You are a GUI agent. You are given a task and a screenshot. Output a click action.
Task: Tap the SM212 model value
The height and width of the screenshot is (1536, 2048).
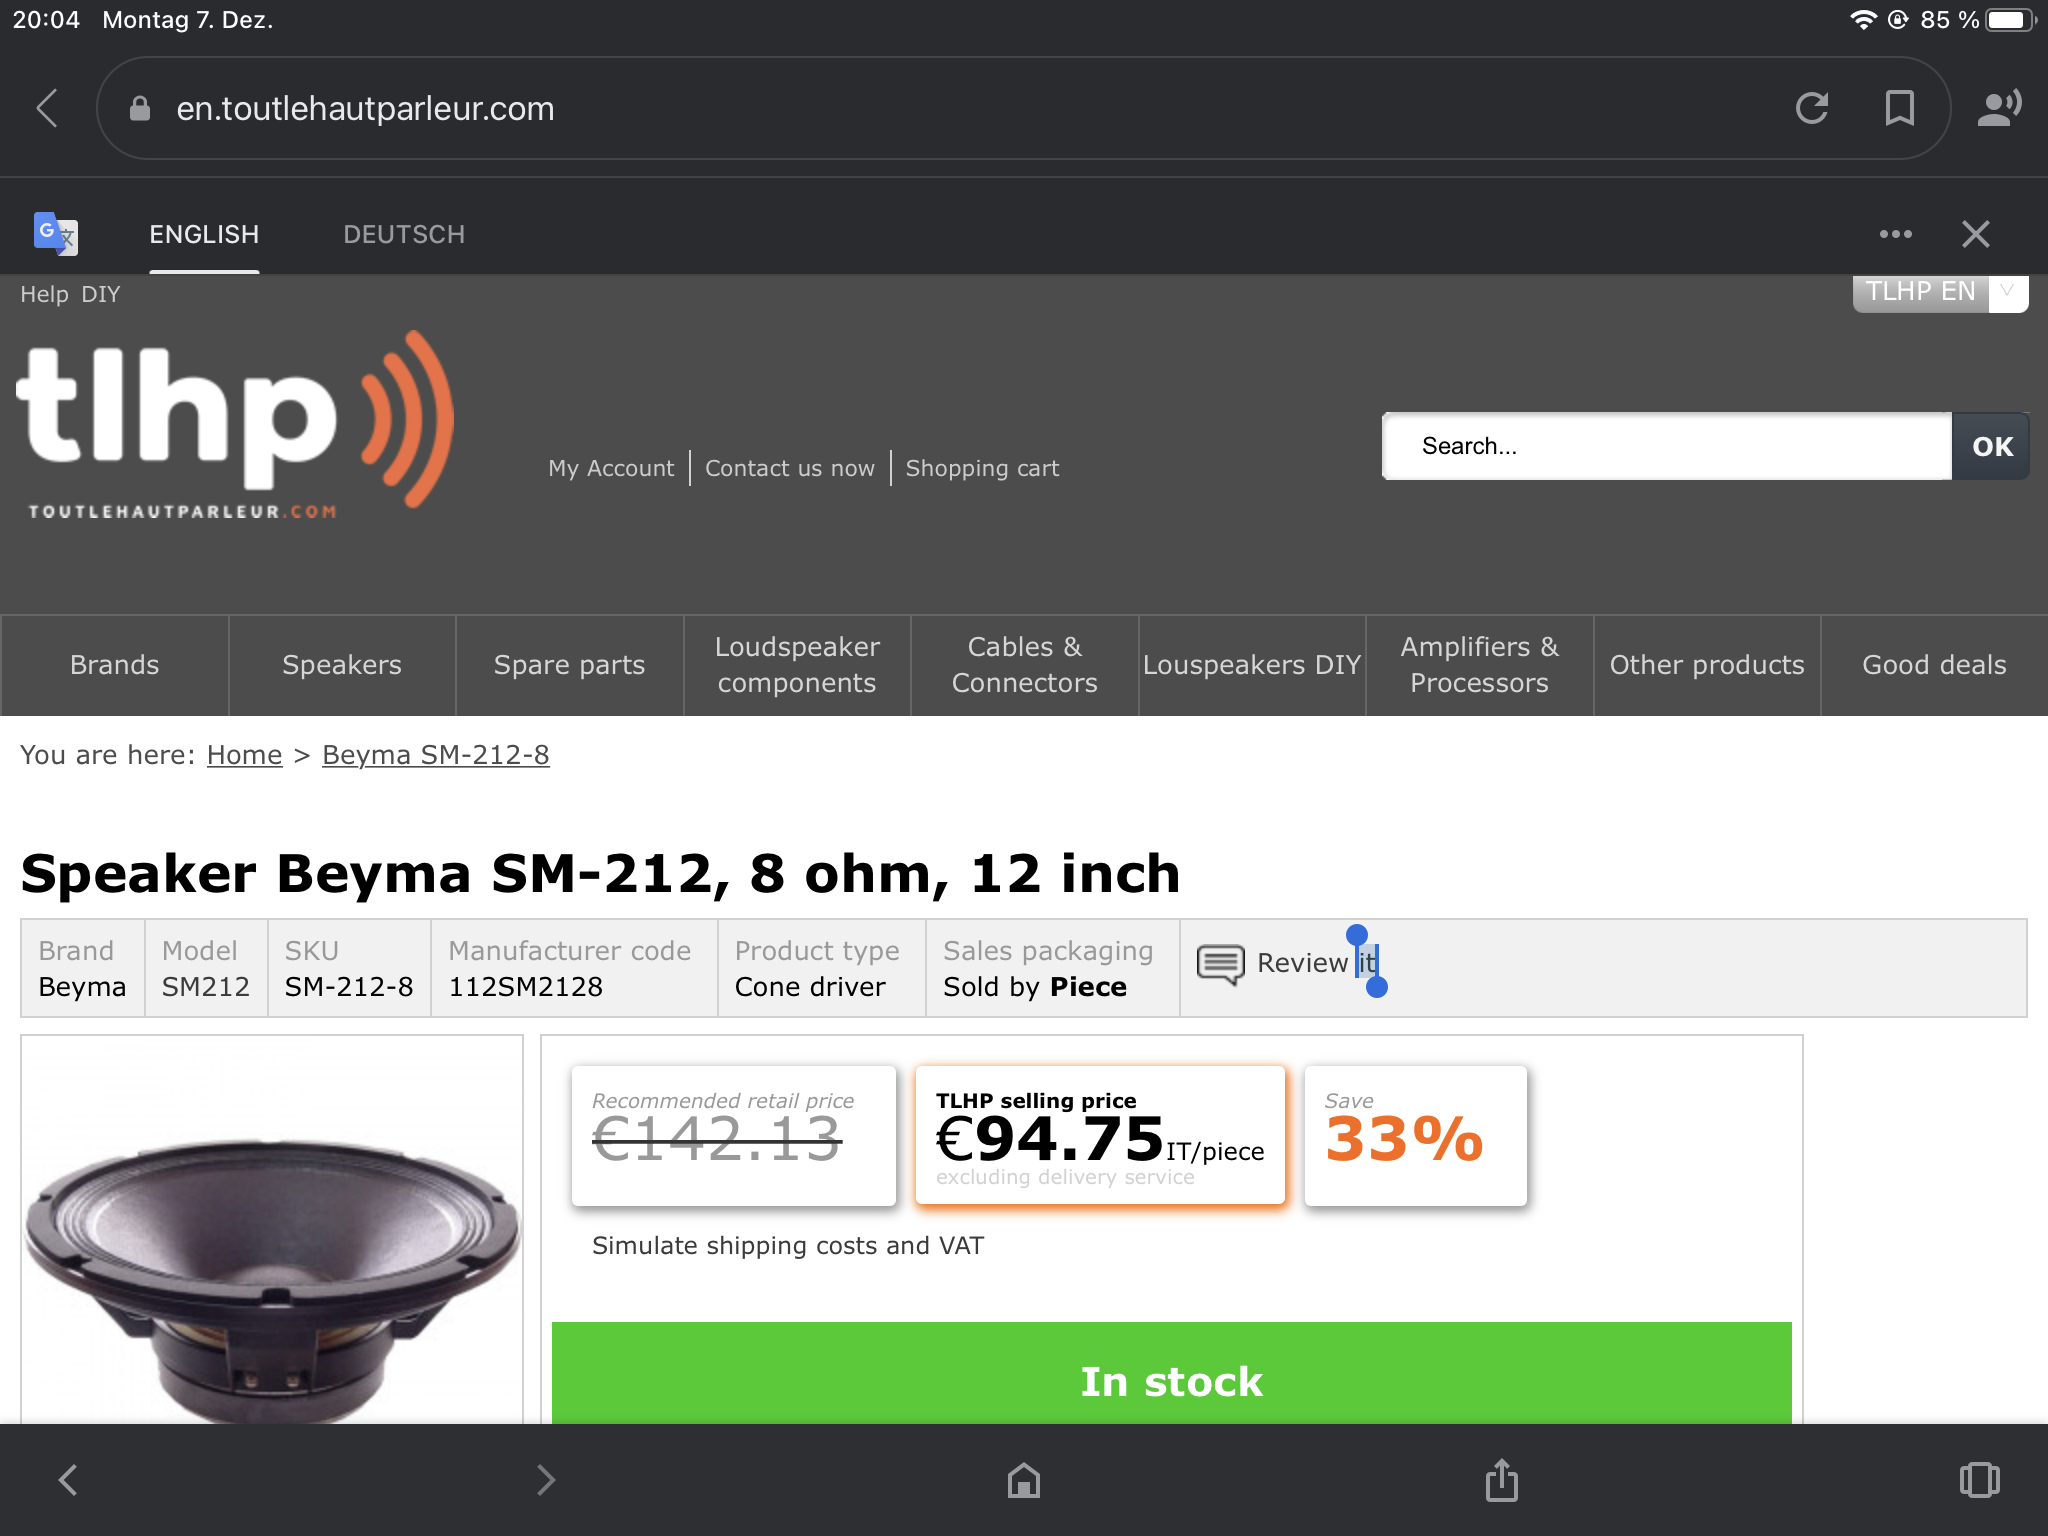(x=205, y=987)
